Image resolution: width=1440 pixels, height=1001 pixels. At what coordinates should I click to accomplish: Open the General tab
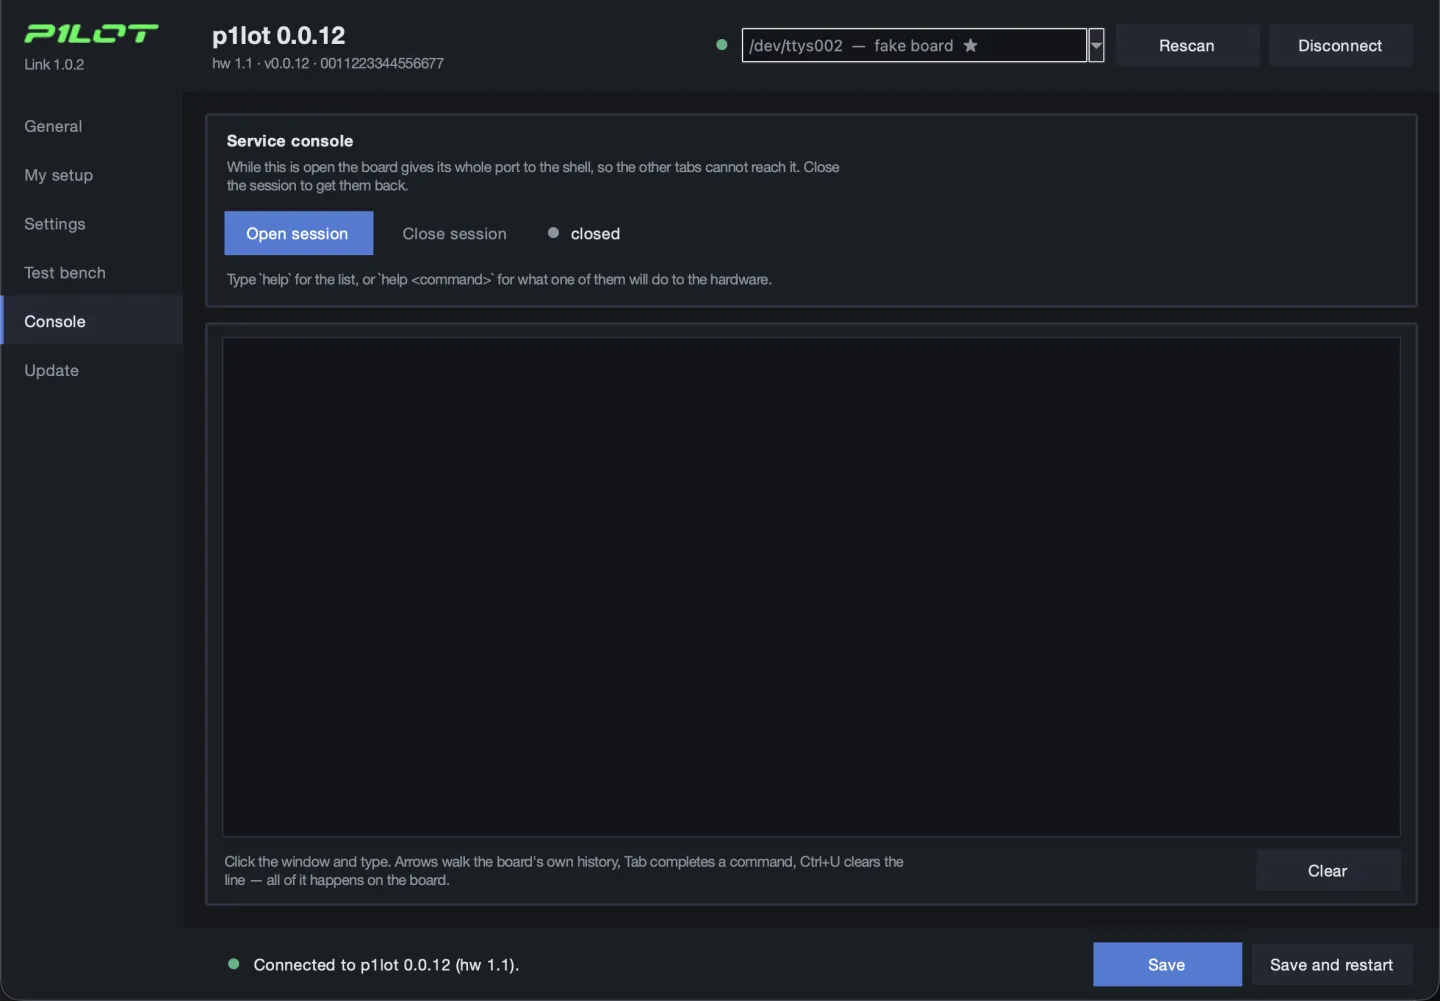tap(92, 126)
